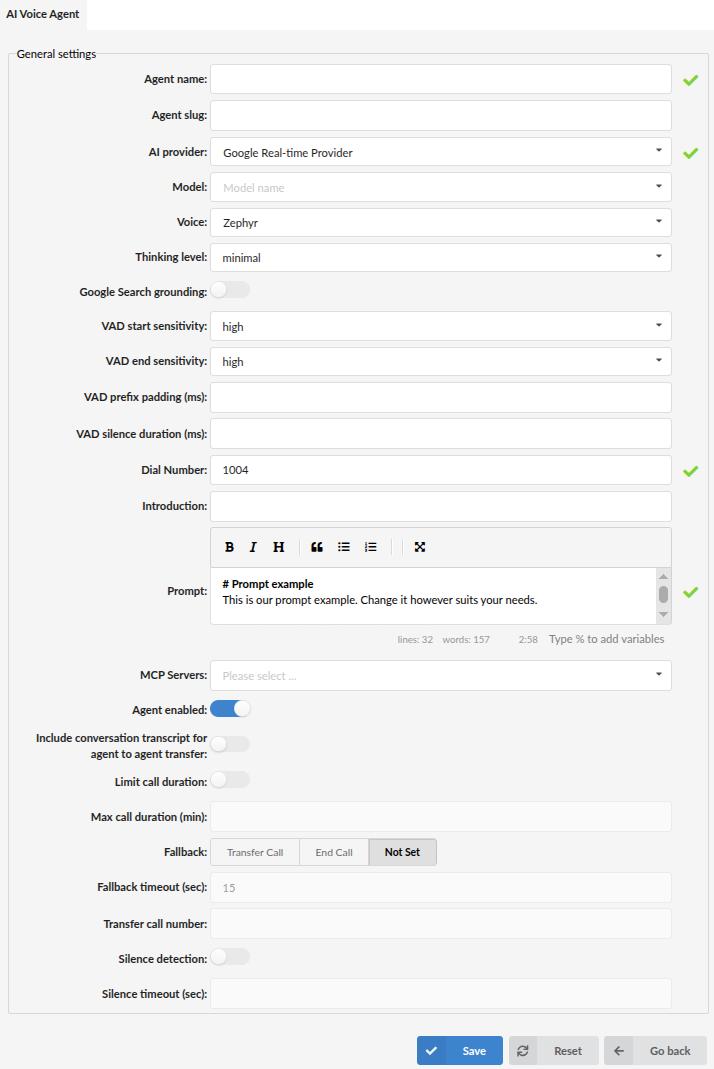Click the green checkmark beside AI provider

coord(691,153)
